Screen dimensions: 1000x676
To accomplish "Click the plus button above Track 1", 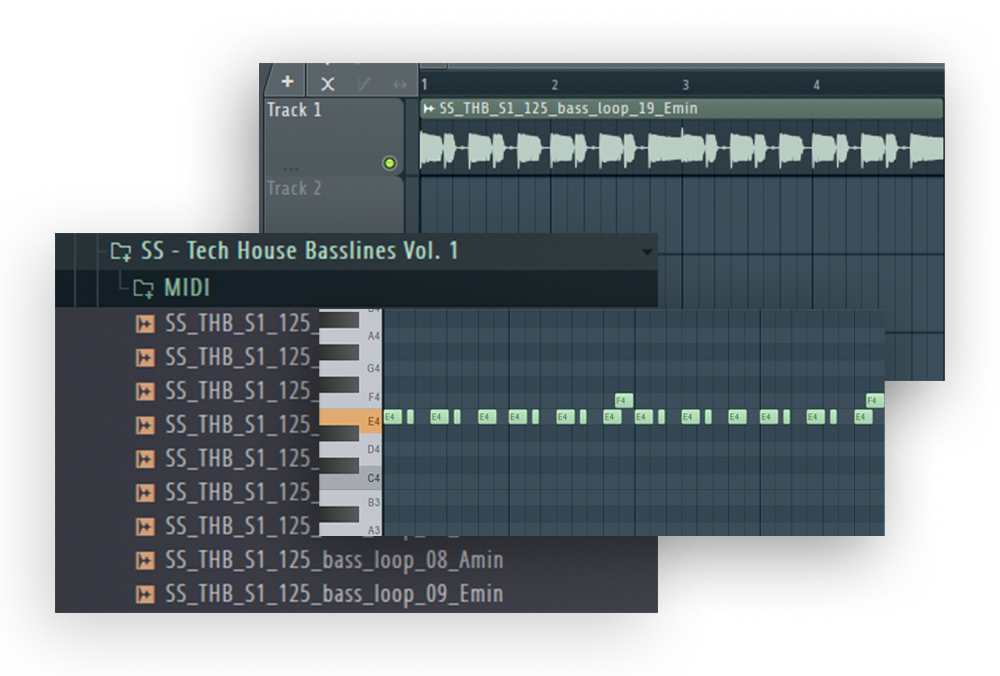I will [287, 82].
